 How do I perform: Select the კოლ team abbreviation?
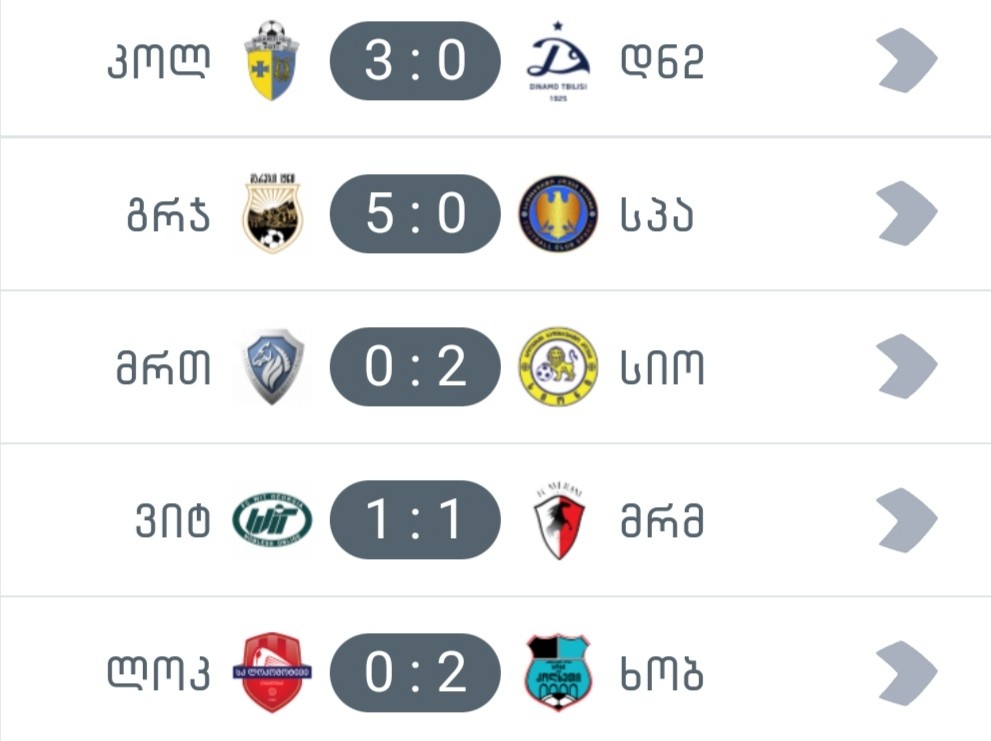[x=158, y=62]
